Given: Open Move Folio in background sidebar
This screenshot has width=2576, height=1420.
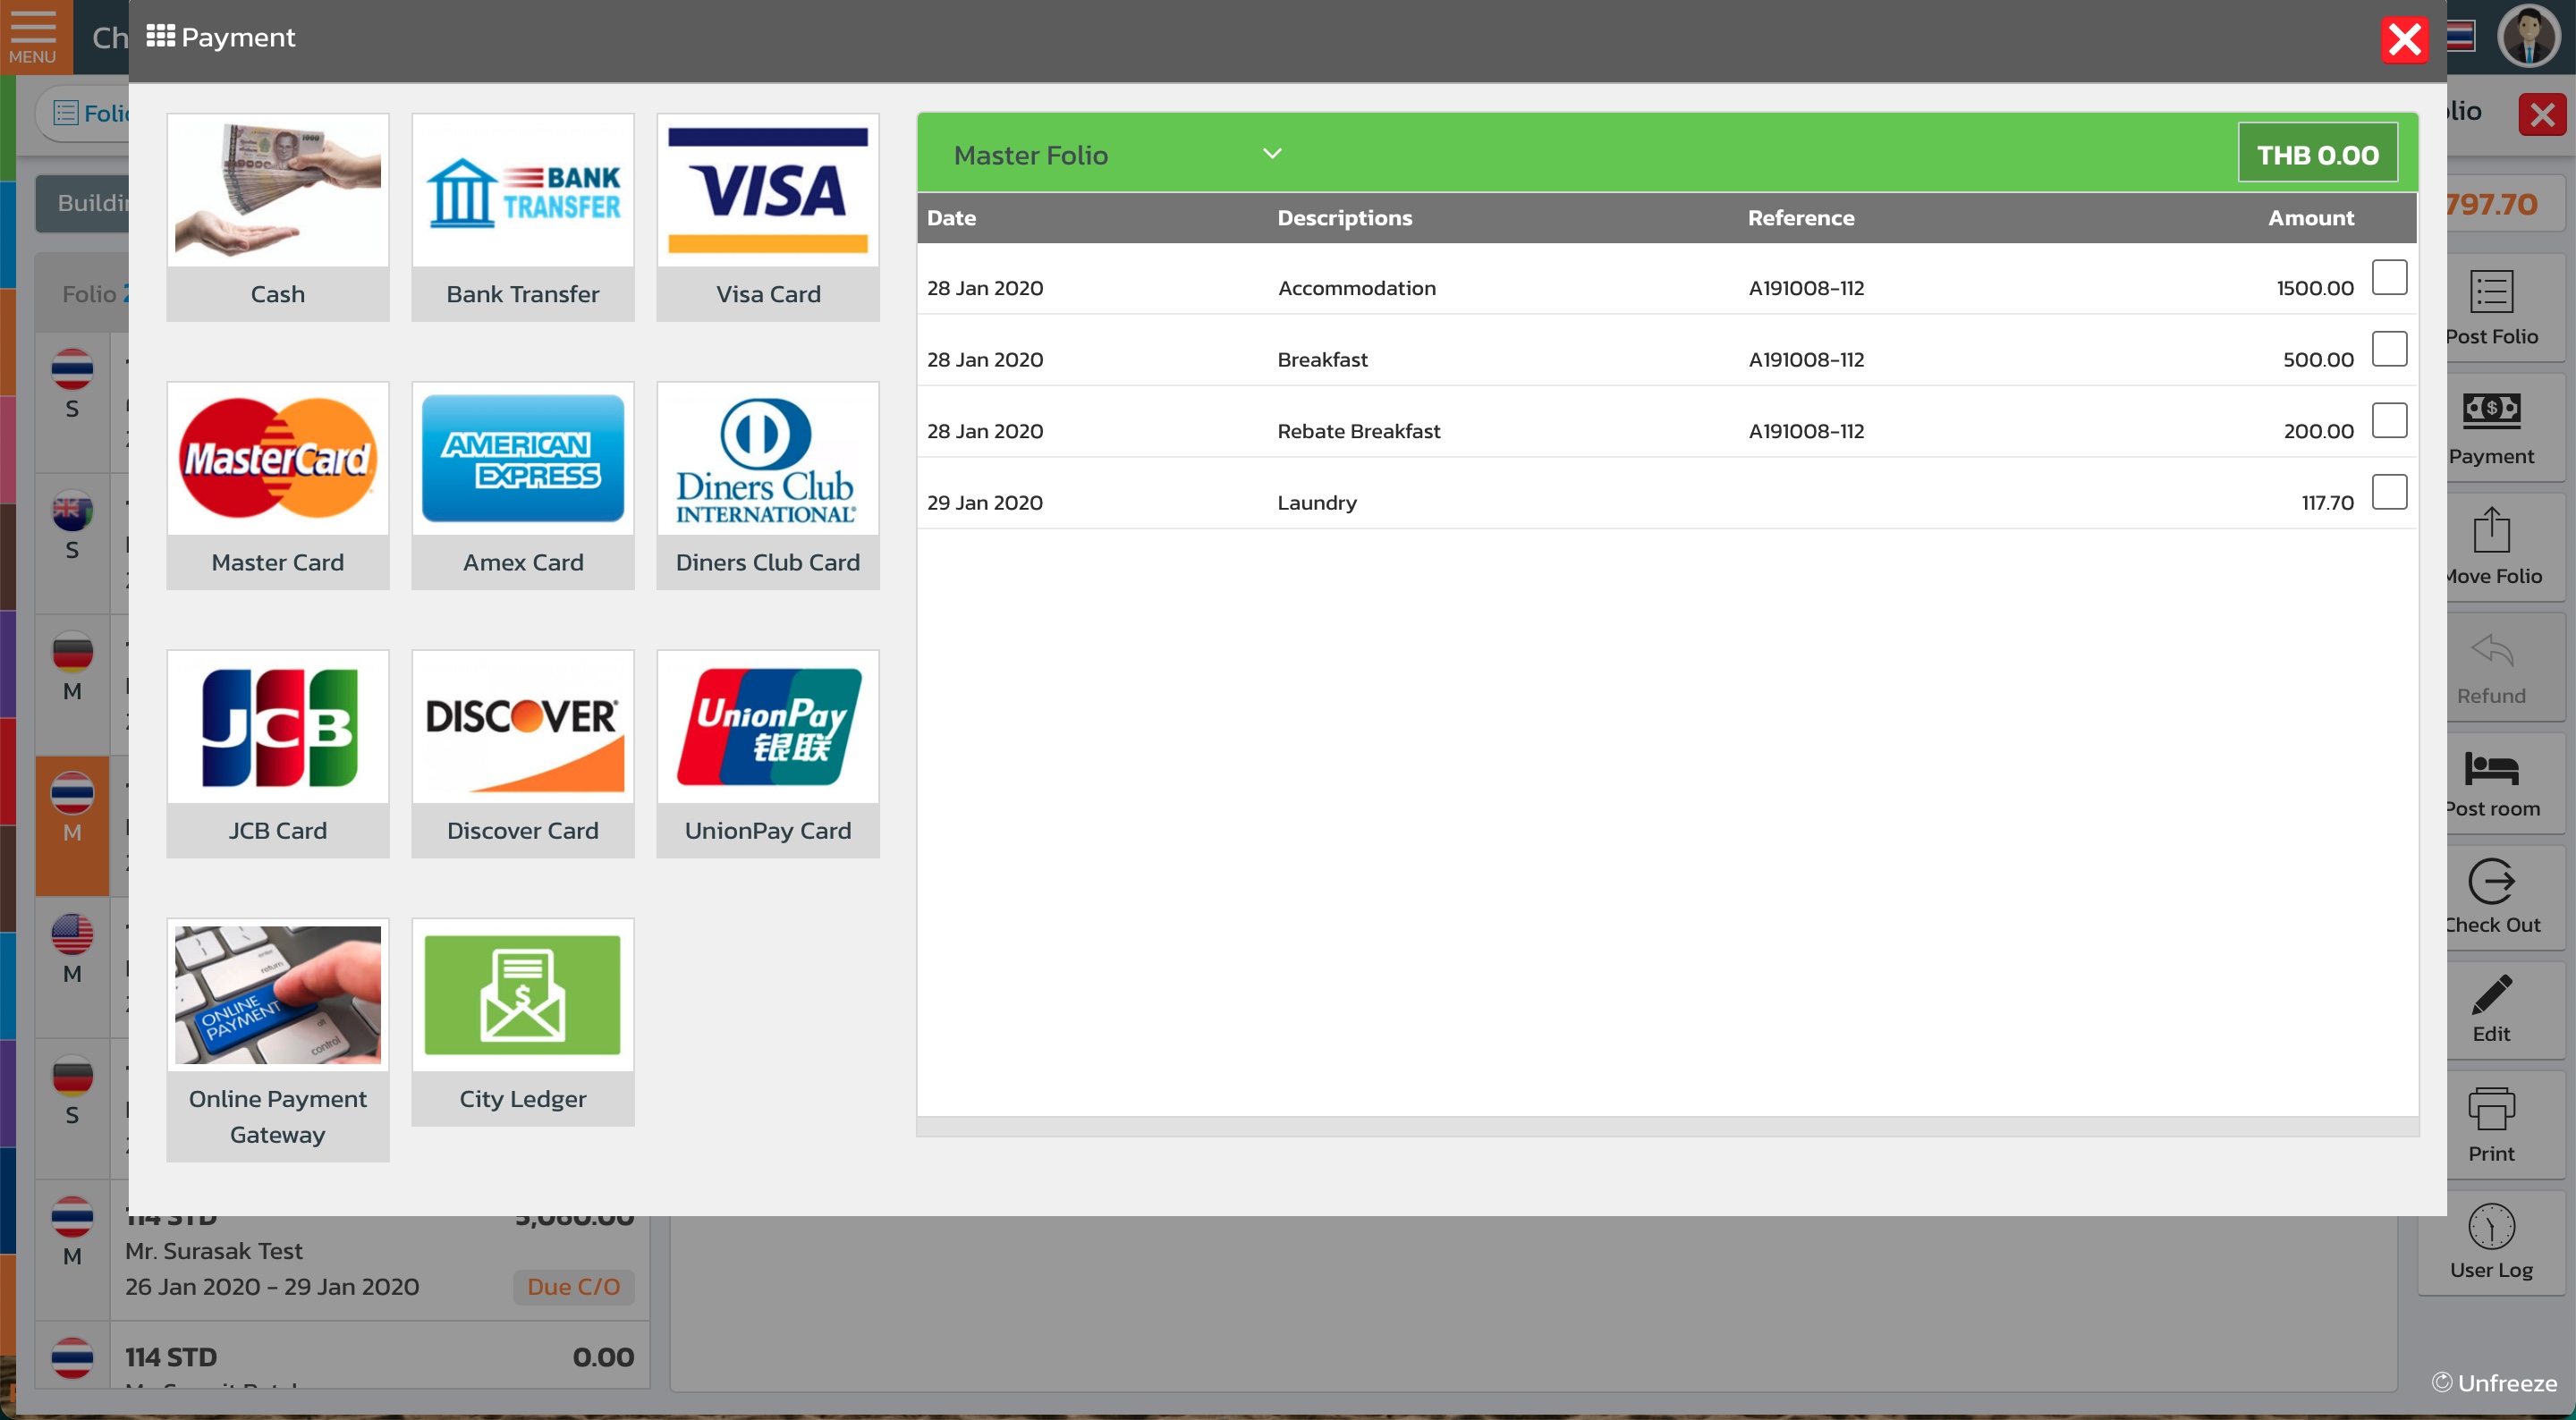Looking at the screenshot, I should click(x=2490, y=547).
